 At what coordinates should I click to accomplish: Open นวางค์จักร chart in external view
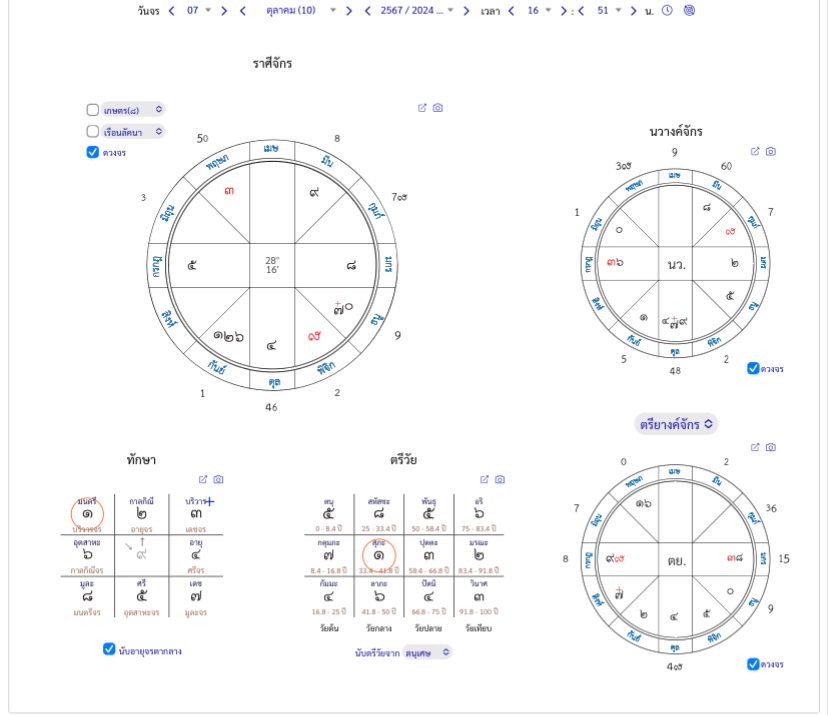tap(755, 151)
